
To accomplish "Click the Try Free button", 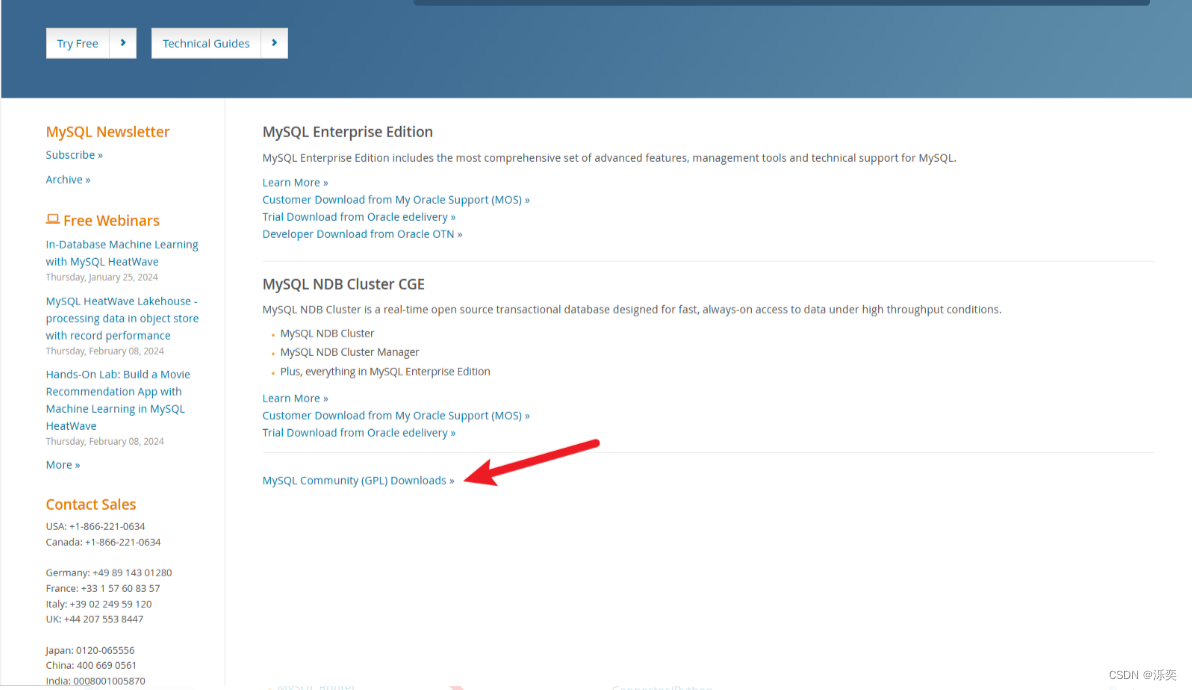I will [78, 43].
